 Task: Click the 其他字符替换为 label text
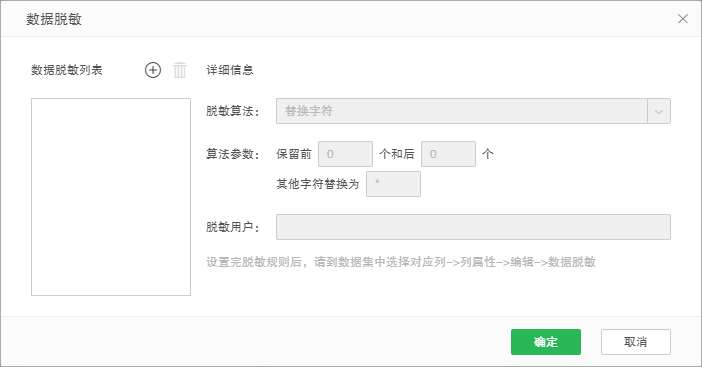[318, 184]
